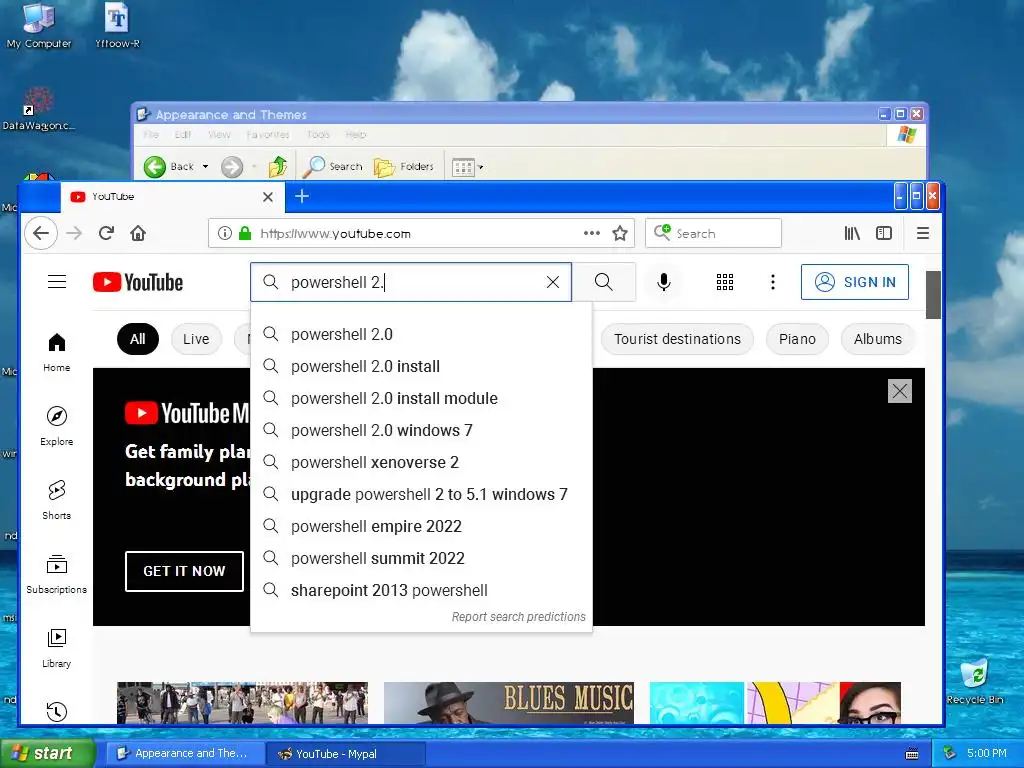
Task: Click the YouTube logo
Action: click(138, 282)
